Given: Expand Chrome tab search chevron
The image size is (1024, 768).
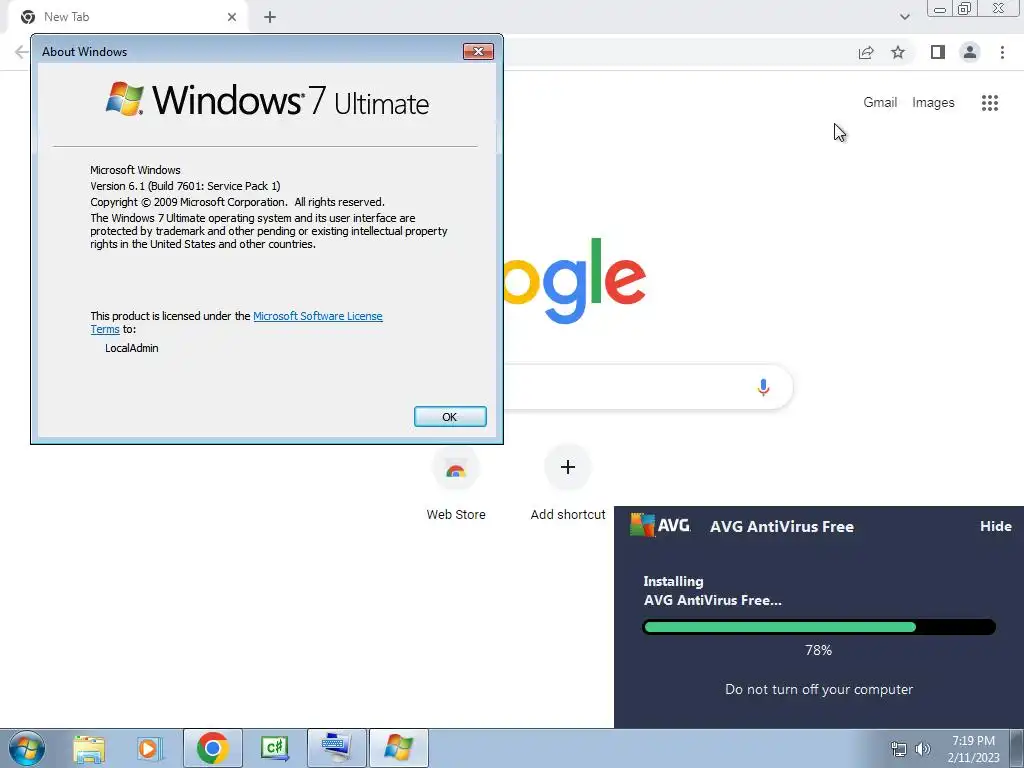Looking at the screenshot, I should click(904, 17).
